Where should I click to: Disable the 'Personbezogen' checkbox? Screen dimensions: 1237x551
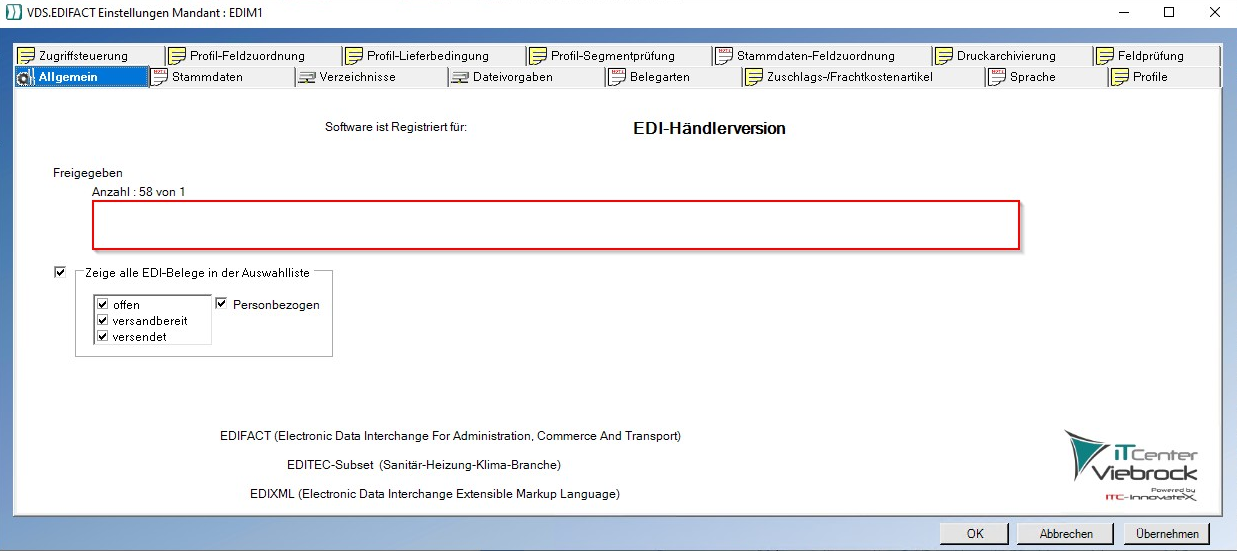point(222,304)
